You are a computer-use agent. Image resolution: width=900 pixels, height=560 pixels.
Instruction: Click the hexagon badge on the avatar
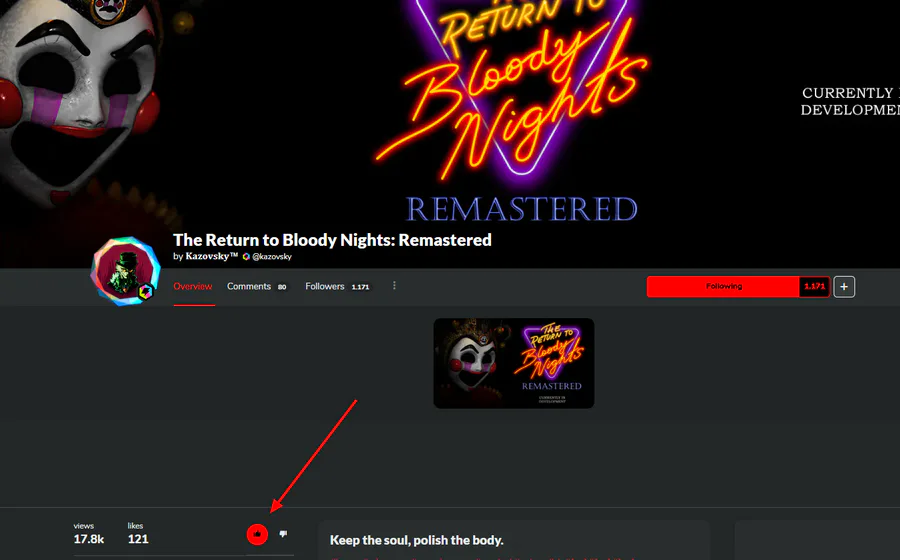[146, 292]
